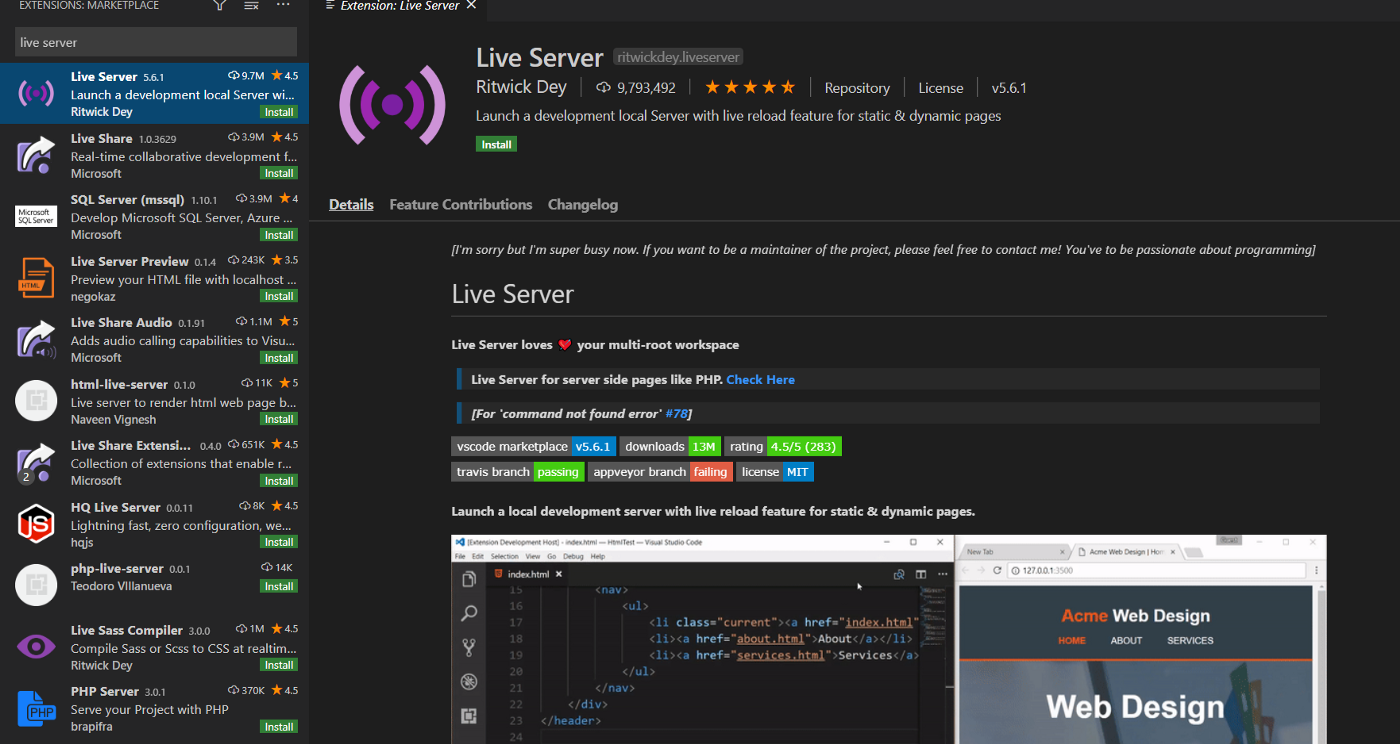The width and height of the screenshot is (1400, 744).
Task: Install Live Server from the details page
Action: [x=496, y=144]
